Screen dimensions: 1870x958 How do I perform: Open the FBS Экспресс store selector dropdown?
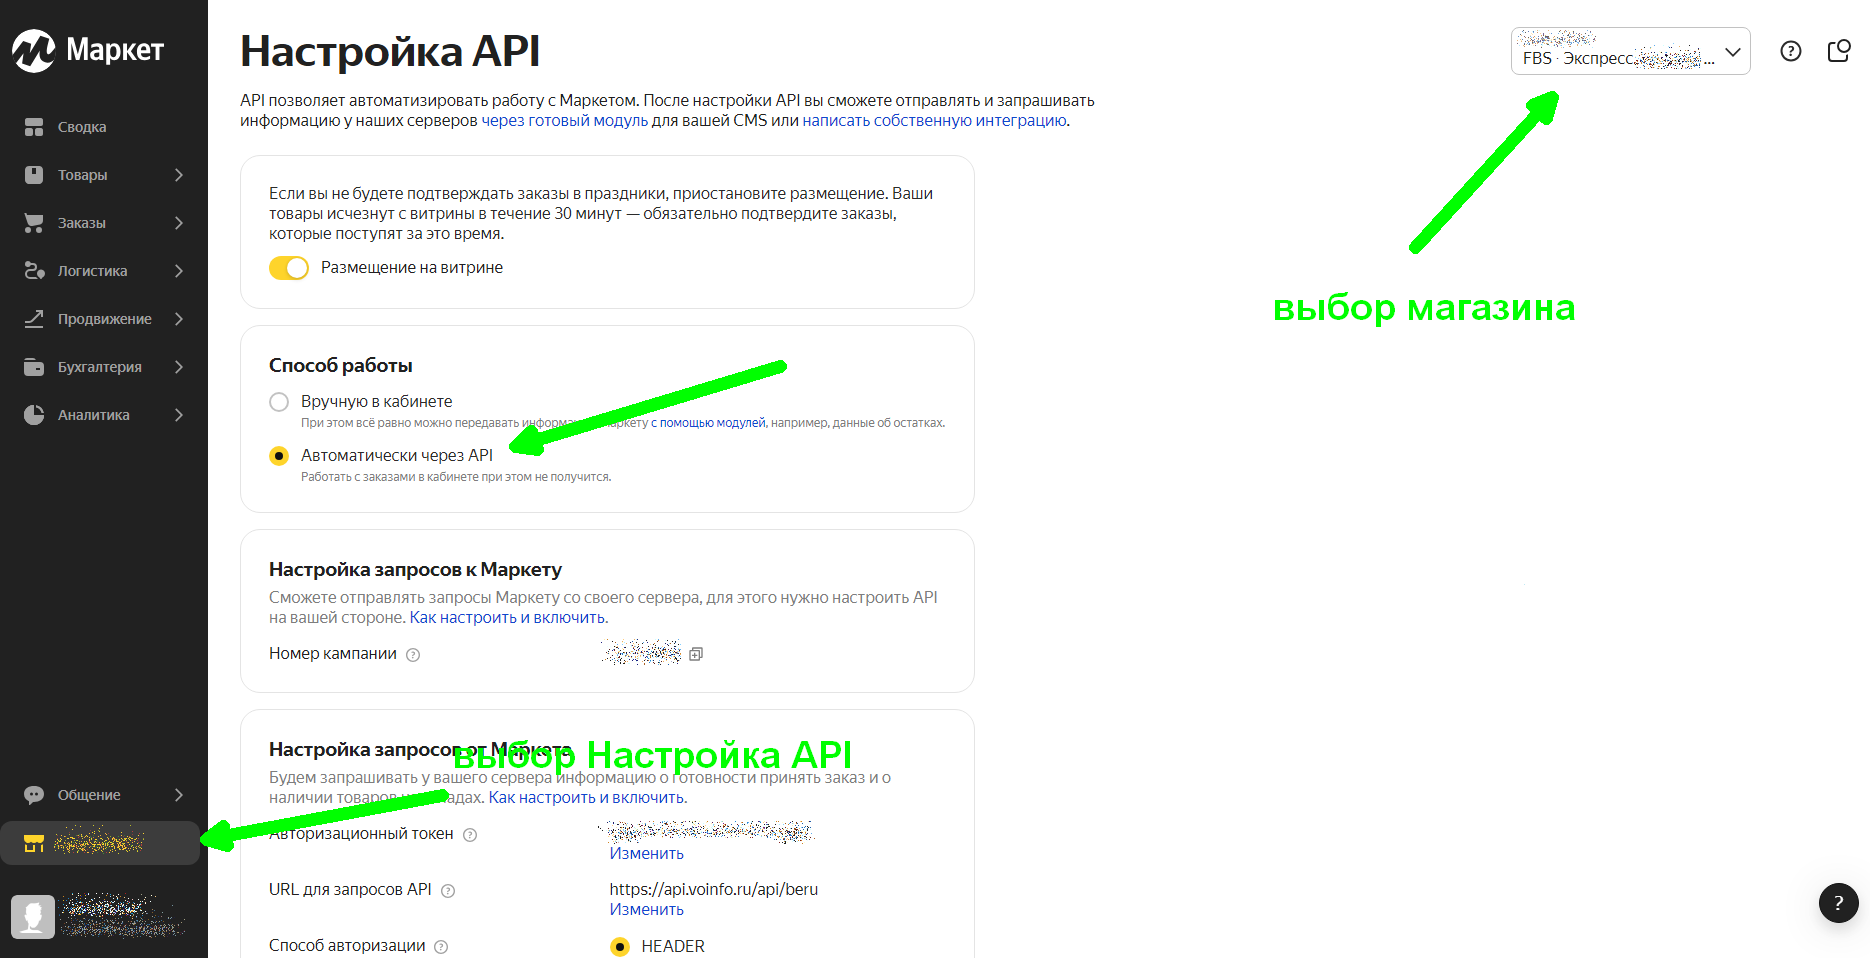[x=1630, y=51]
